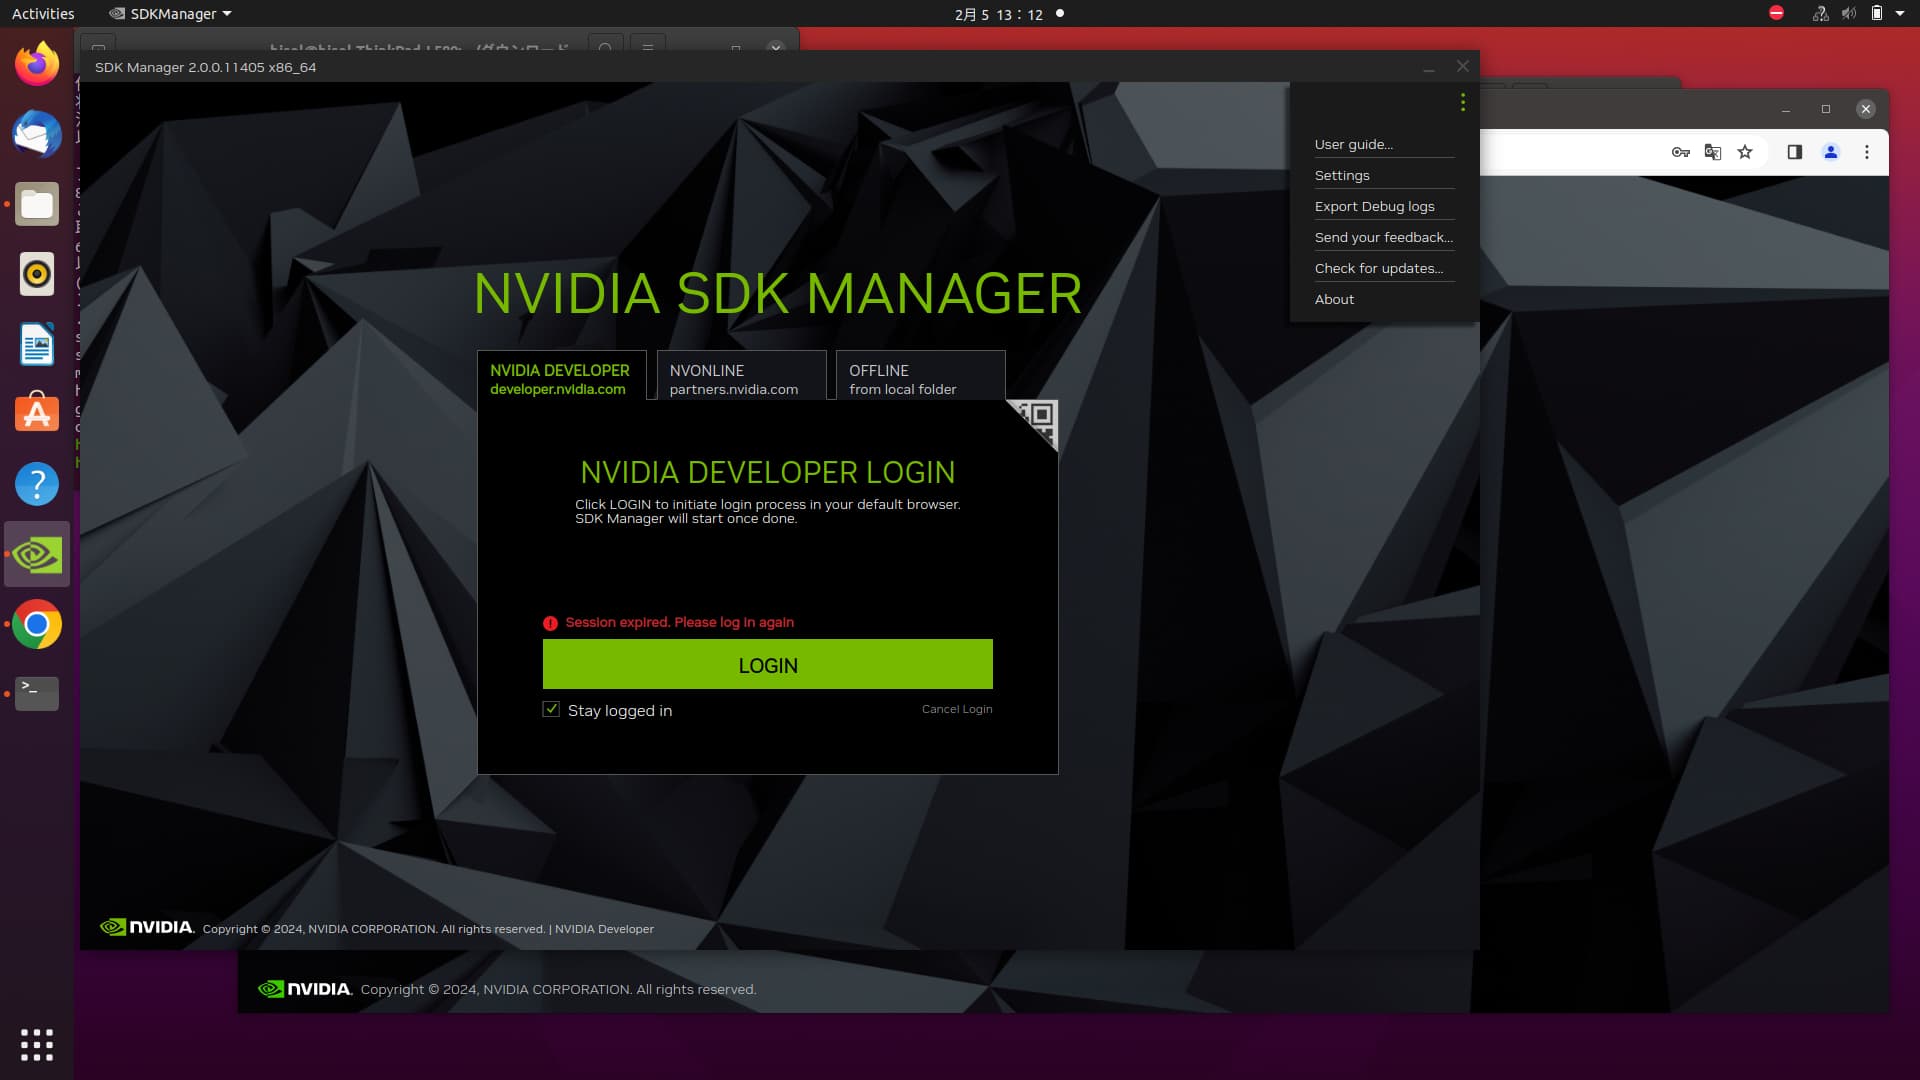Click Session expired error message text
Screen dimensions: 1920x1080
pos(679,622)
